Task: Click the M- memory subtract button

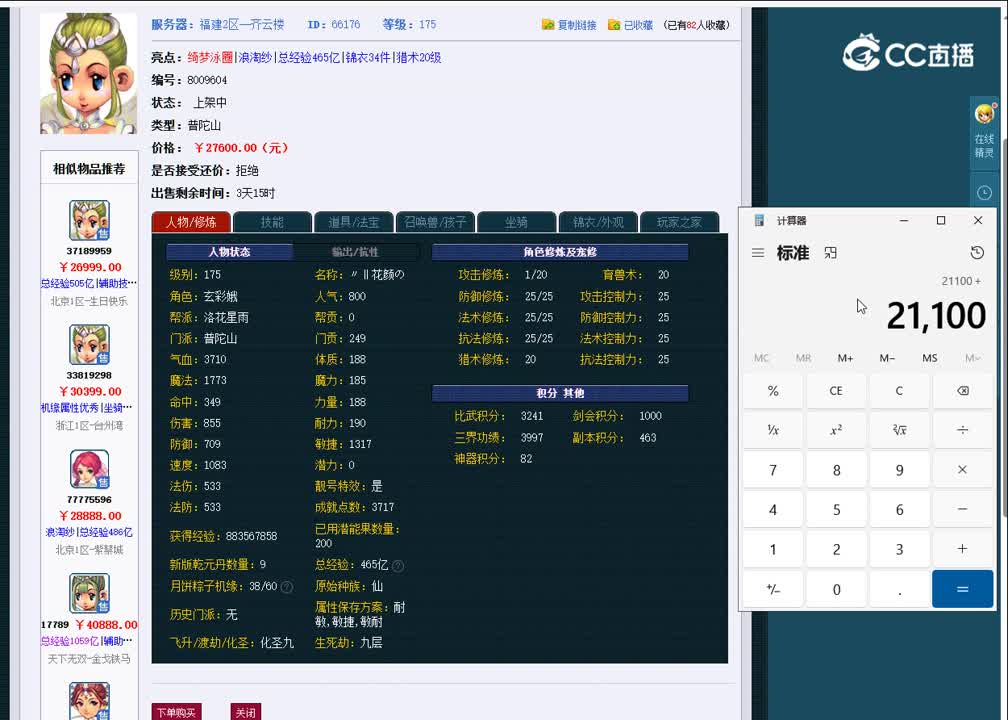Action: (x=887, y=358)
